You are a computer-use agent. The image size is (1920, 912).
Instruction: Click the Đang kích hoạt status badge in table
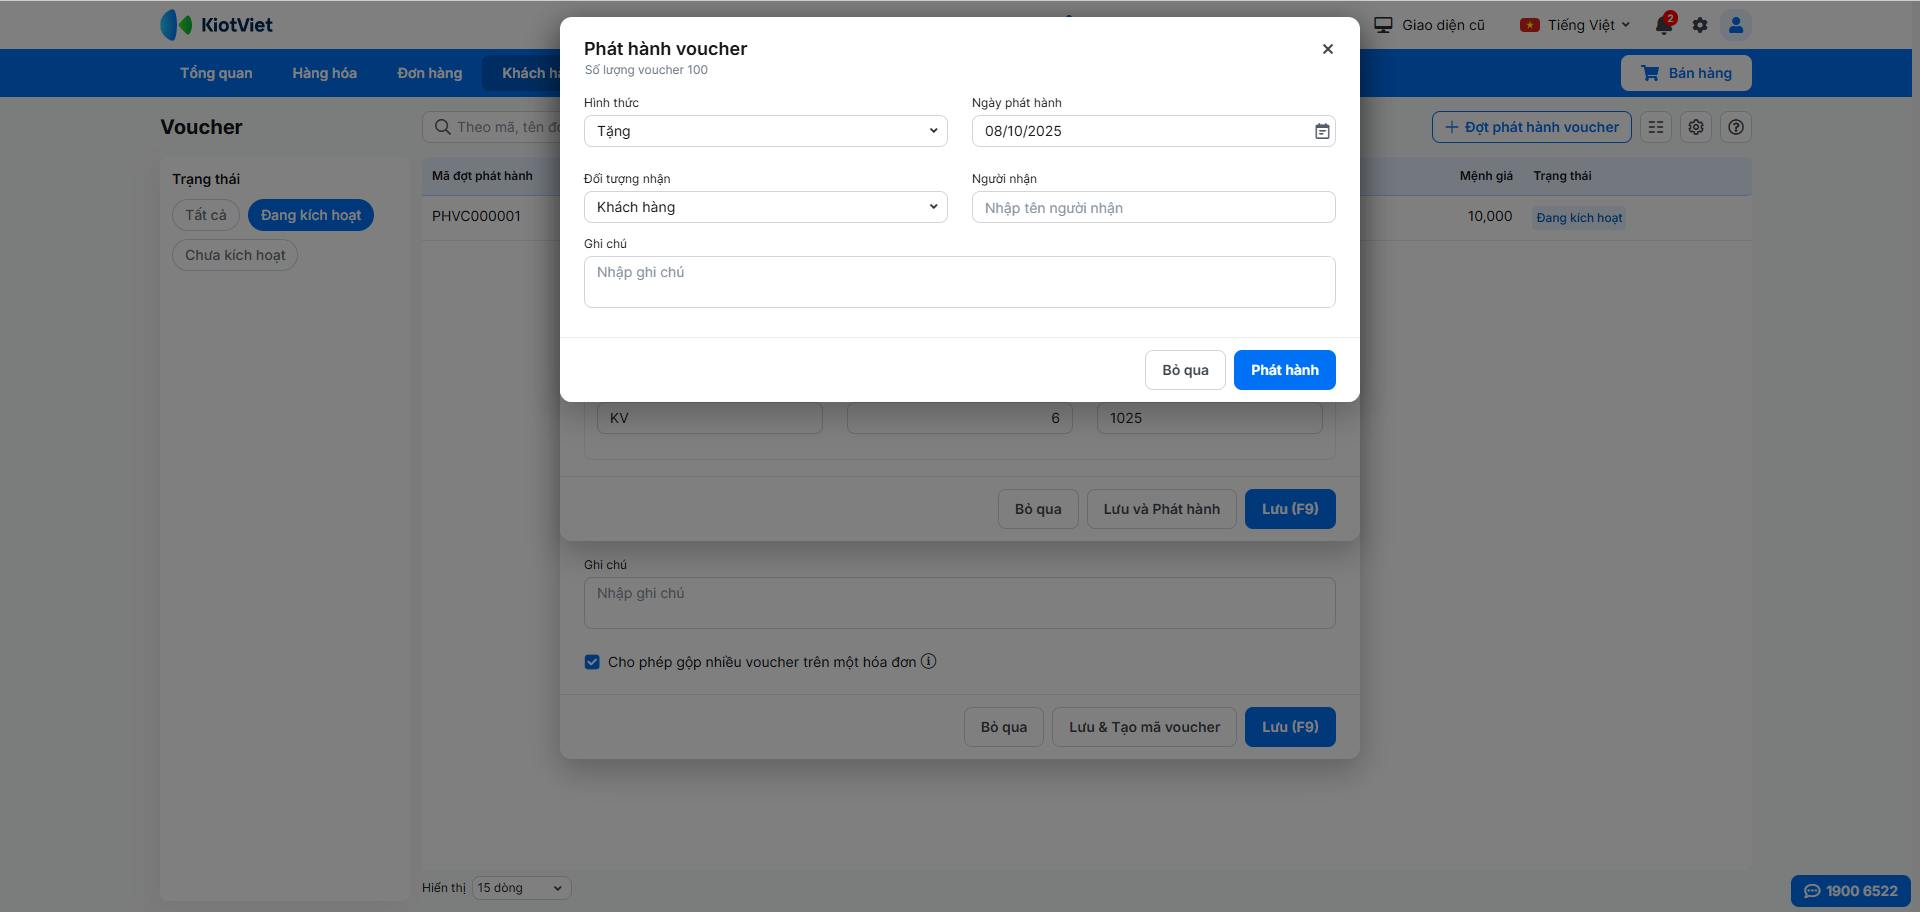(x=1579, y=218)
